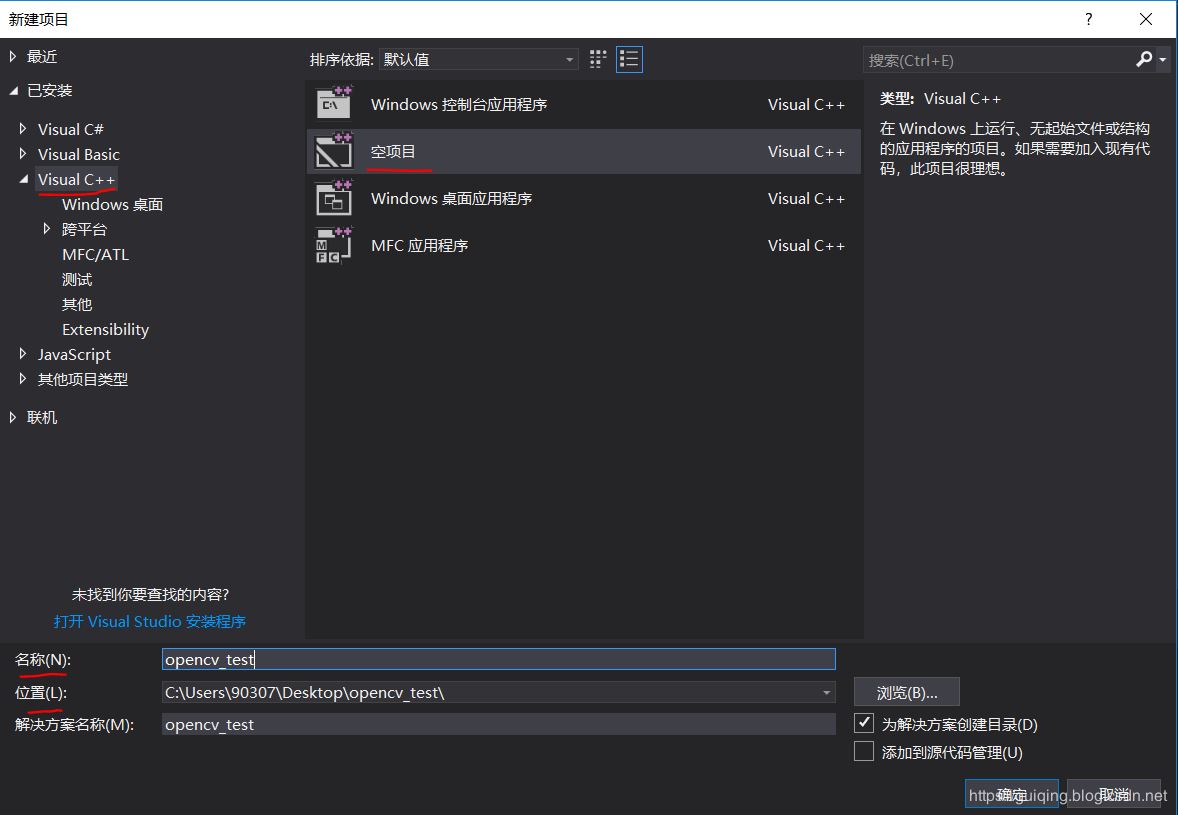
Task: Click the search magnifier icon
Action: (1143, 59)
